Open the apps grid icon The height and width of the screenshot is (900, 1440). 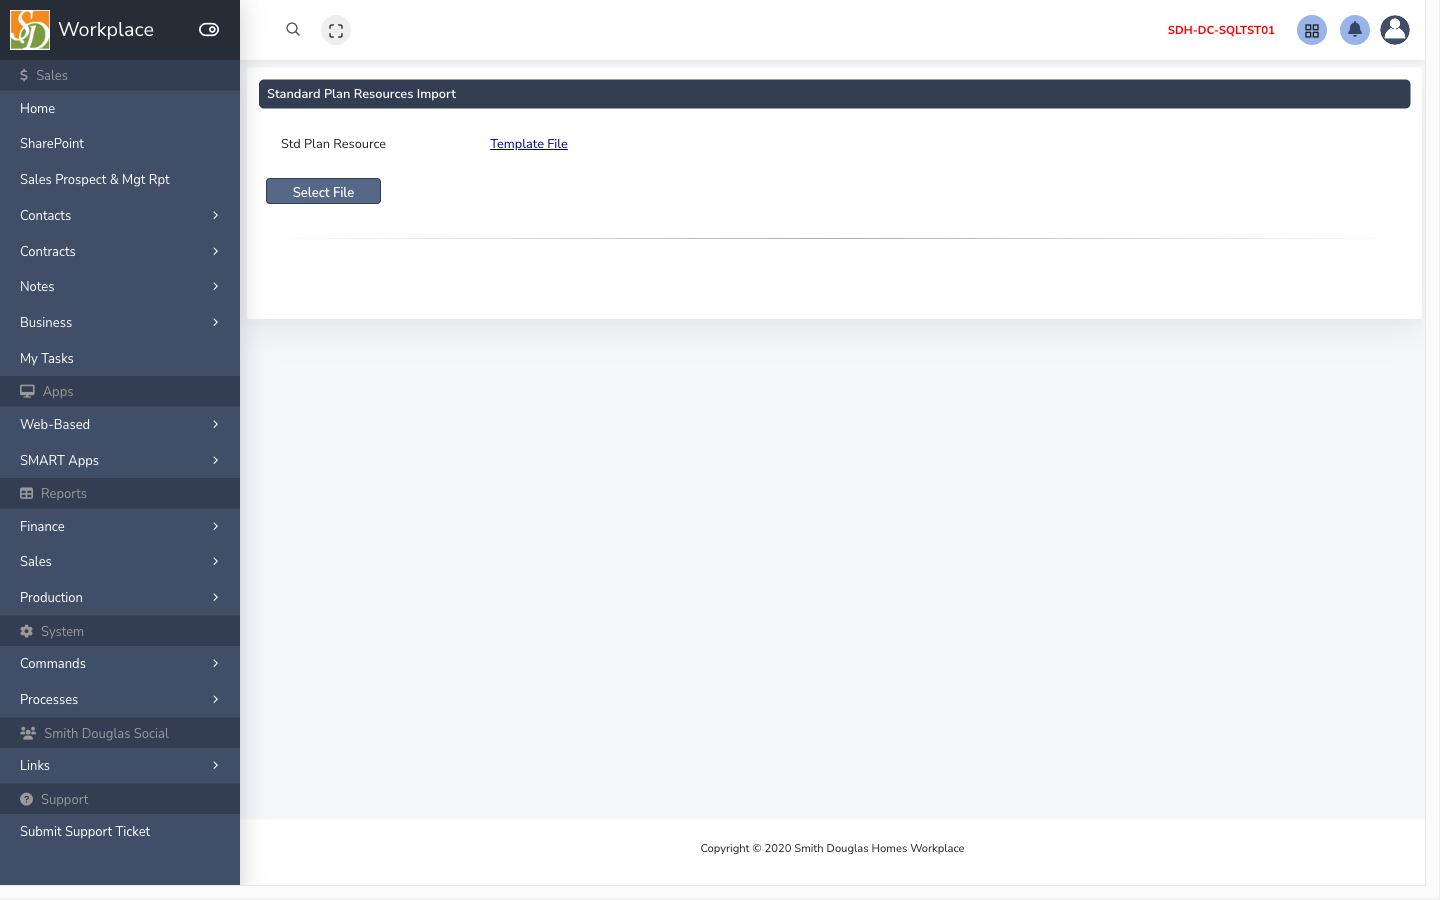click(x=1312, y=30)
